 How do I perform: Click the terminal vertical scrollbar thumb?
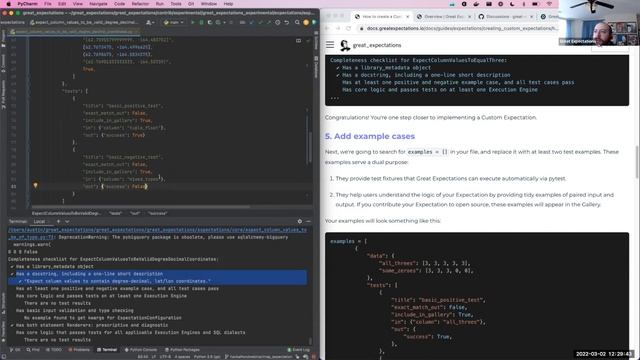(310, 341)
